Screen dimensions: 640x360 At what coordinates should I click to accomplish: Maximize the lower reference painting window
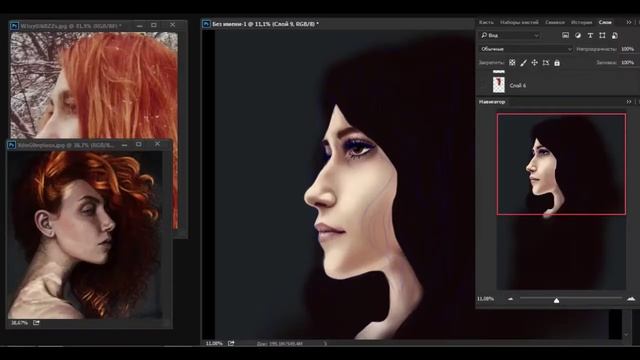tap(139, 144)
